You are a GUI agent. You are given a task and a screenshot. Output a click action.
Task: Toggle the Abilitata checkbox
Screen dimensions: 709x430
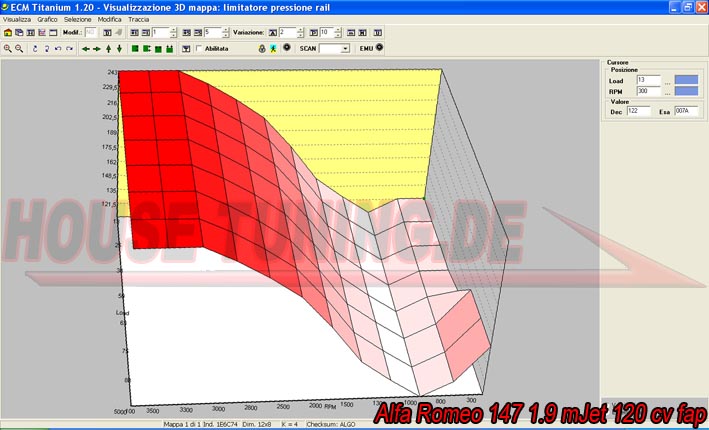click(x=200, y=48)
